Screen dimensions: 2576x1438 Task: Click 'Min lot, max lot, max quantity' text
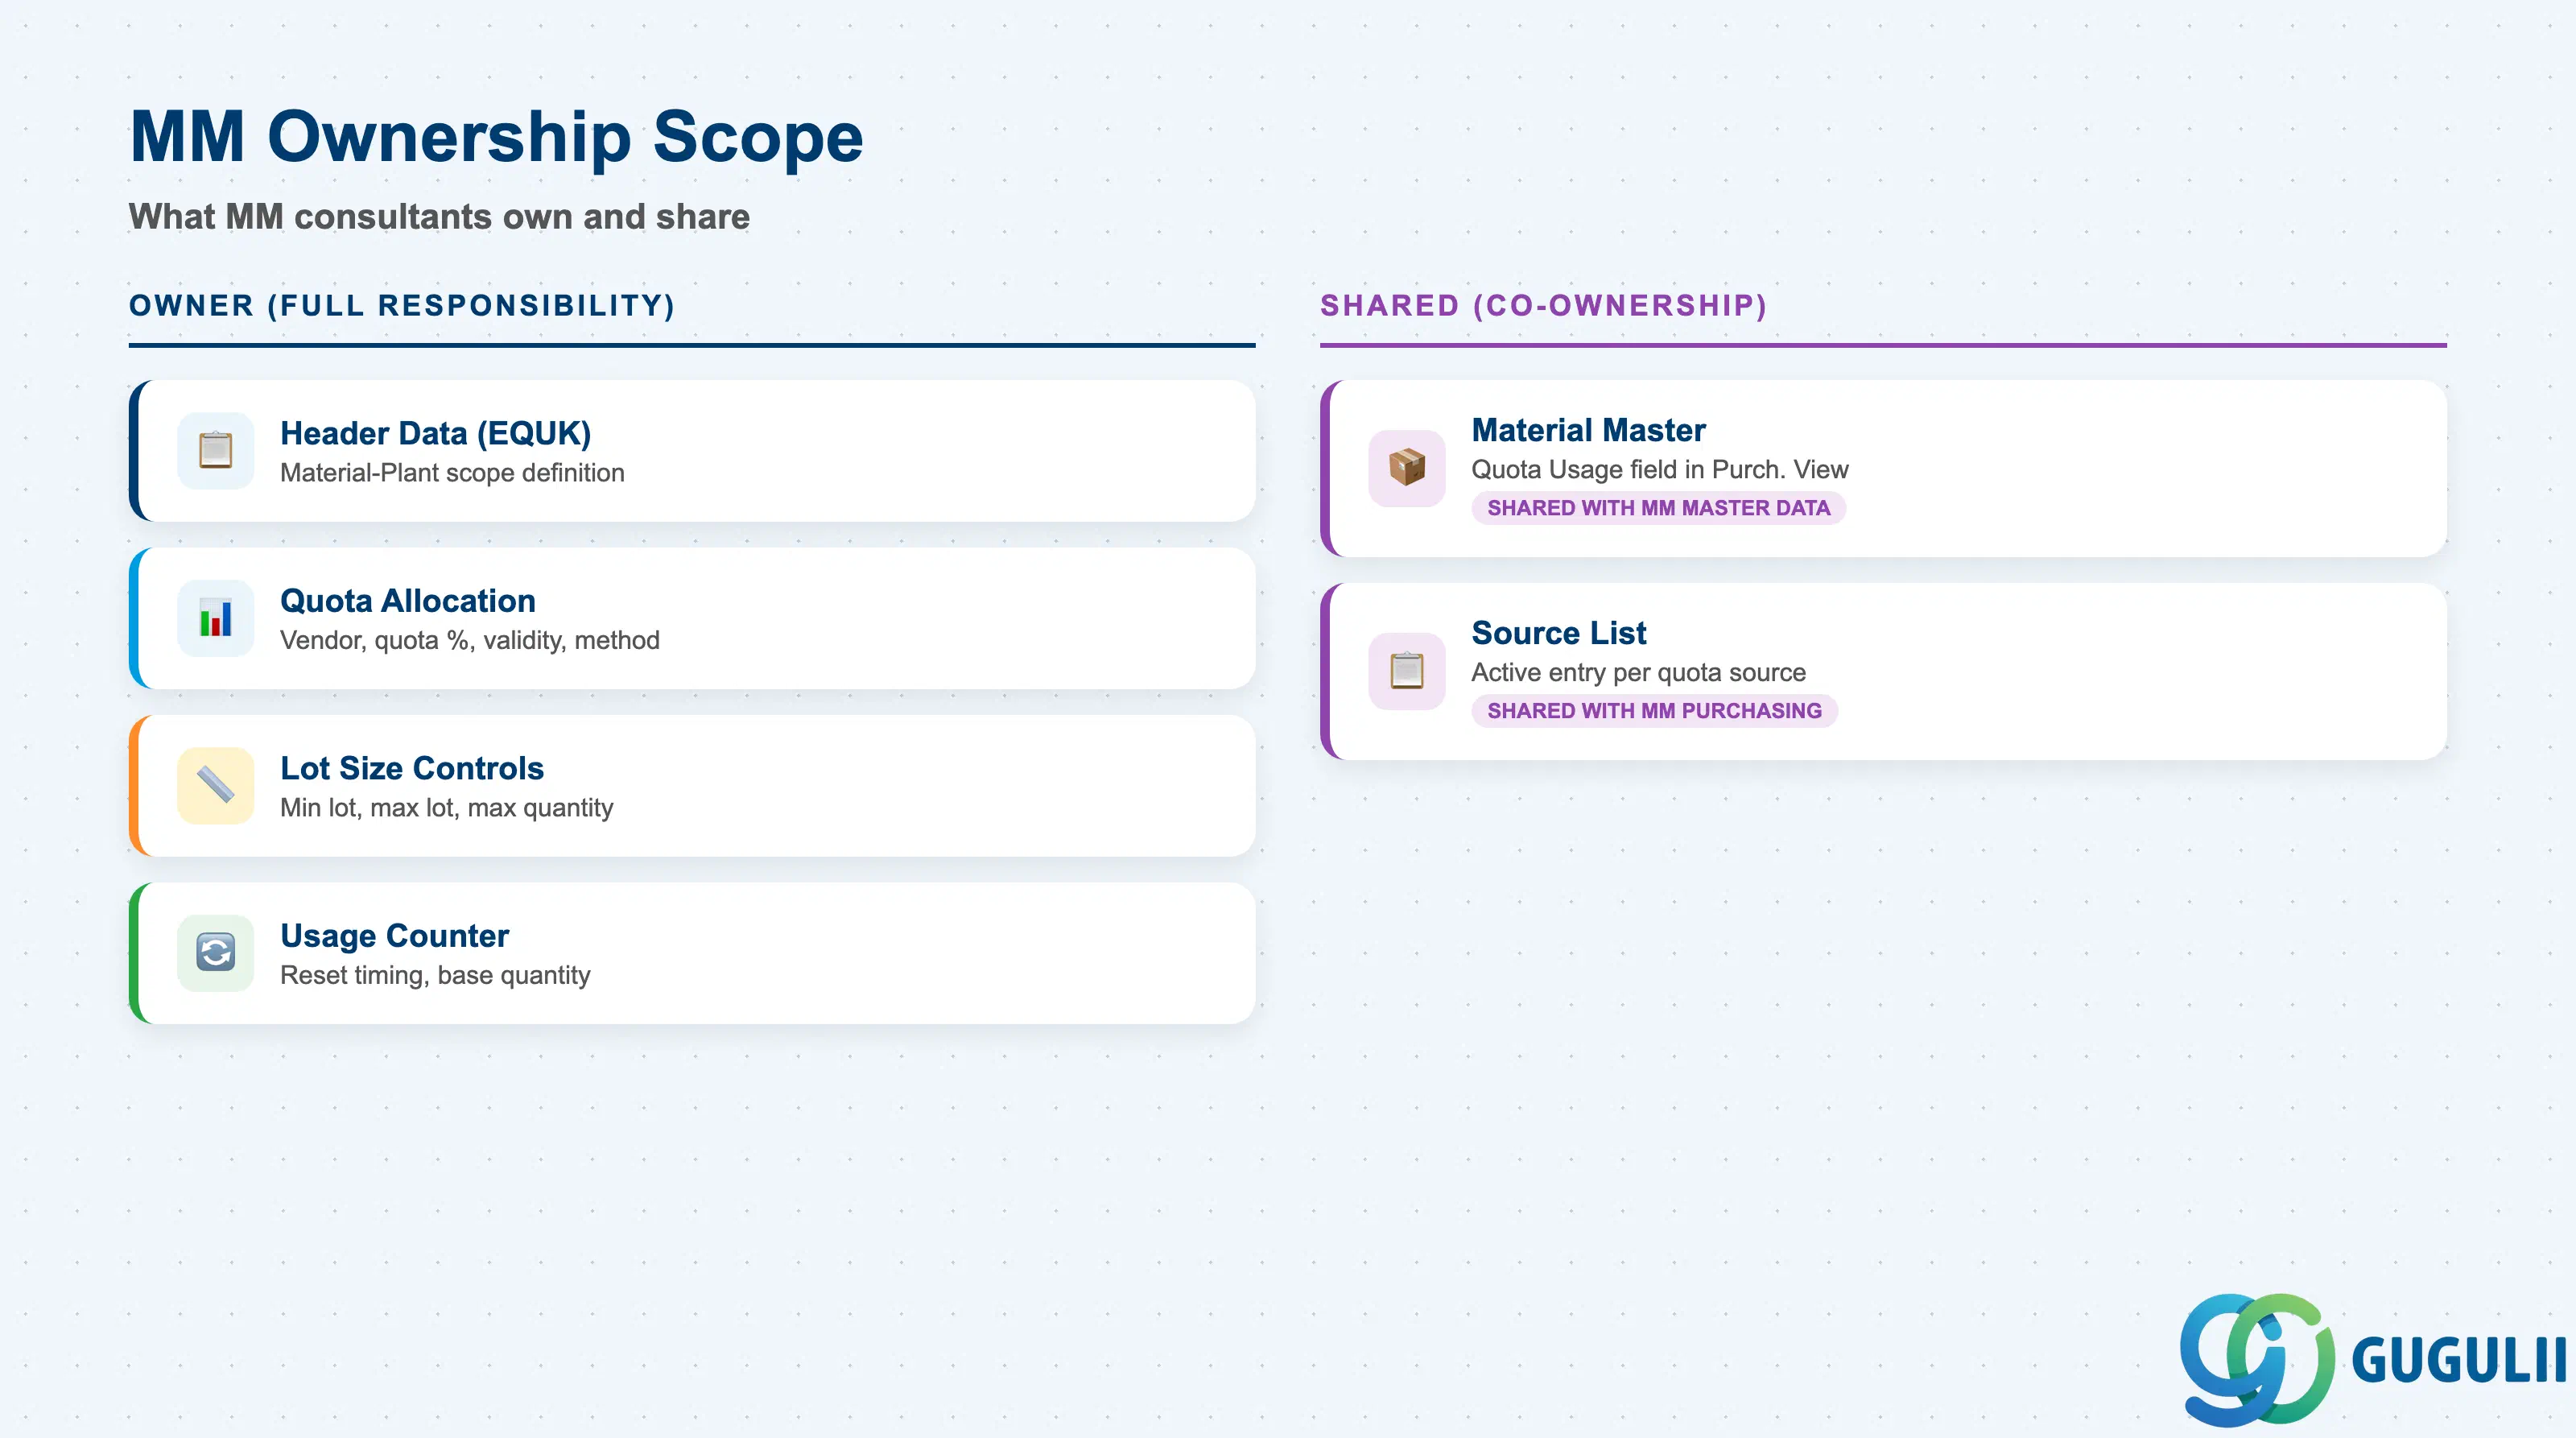[446, 808]
